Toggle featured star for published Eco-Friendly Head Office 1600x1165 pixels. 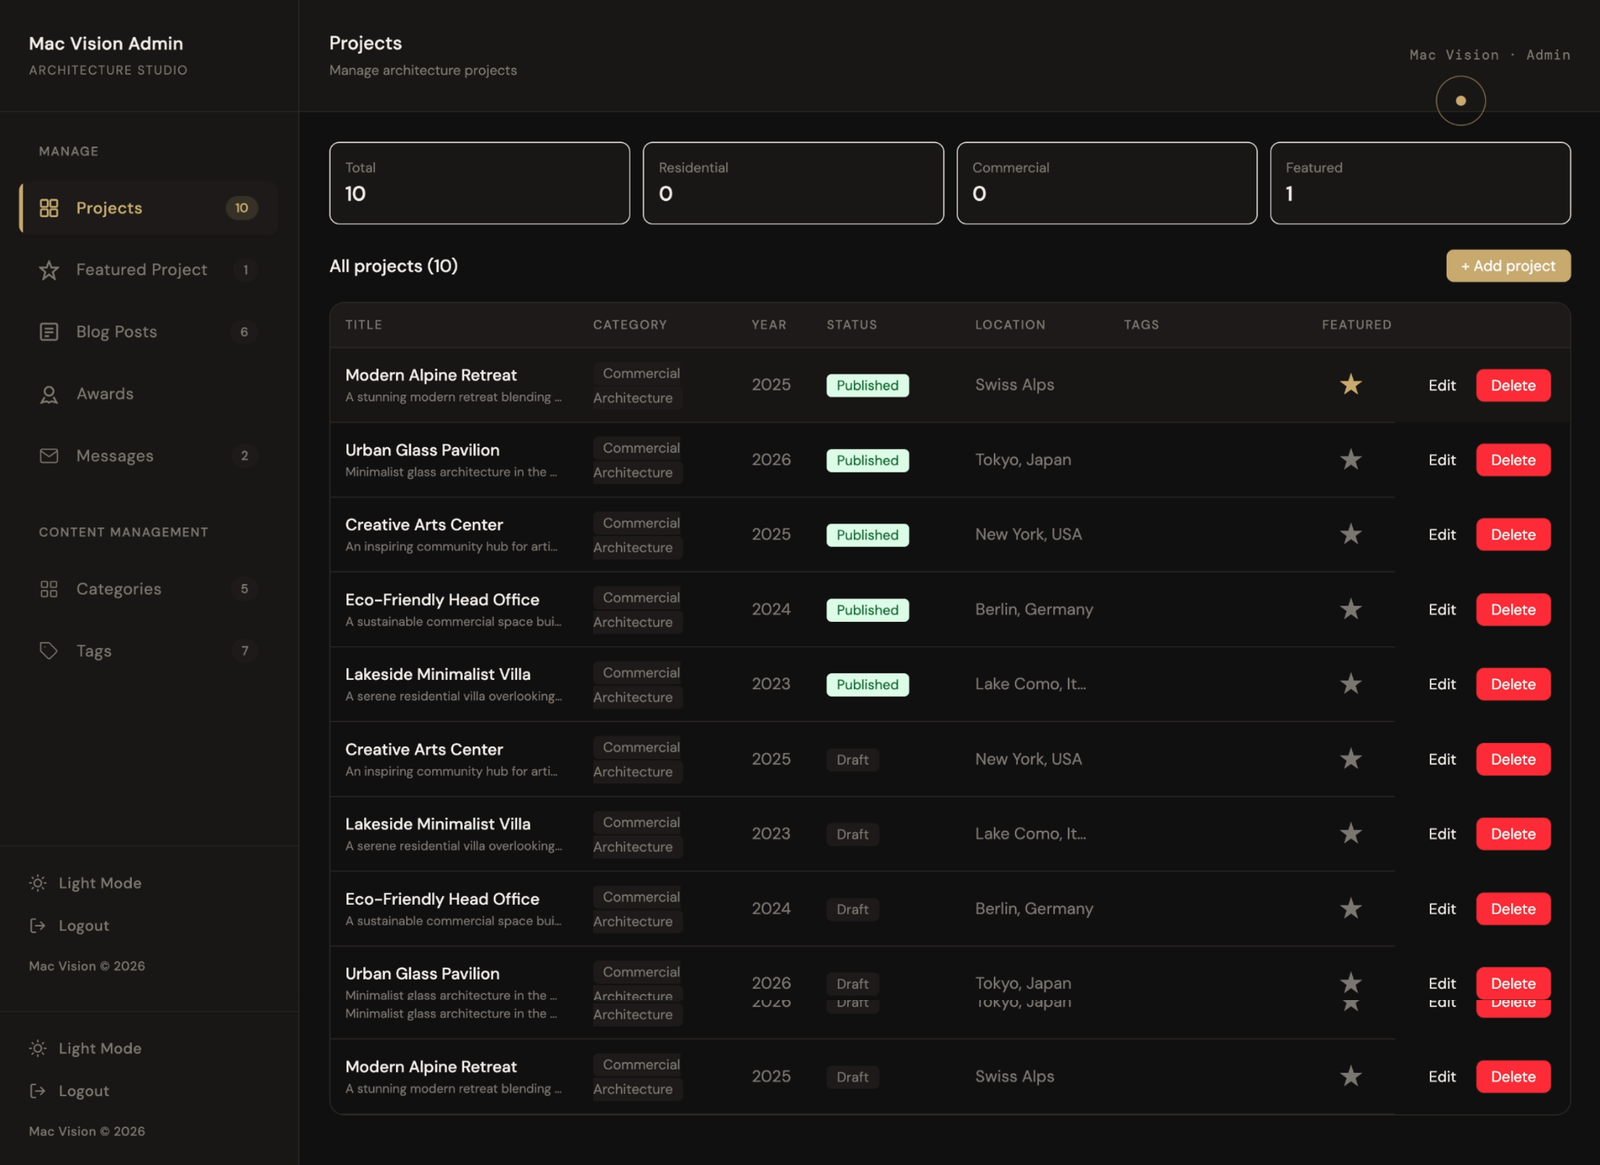1351,609
